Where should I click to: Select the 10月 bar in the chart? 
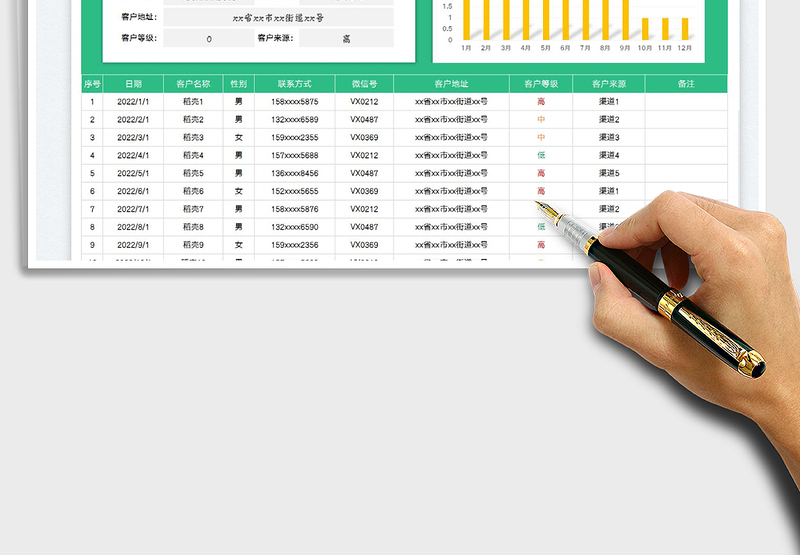coord(645,29)
